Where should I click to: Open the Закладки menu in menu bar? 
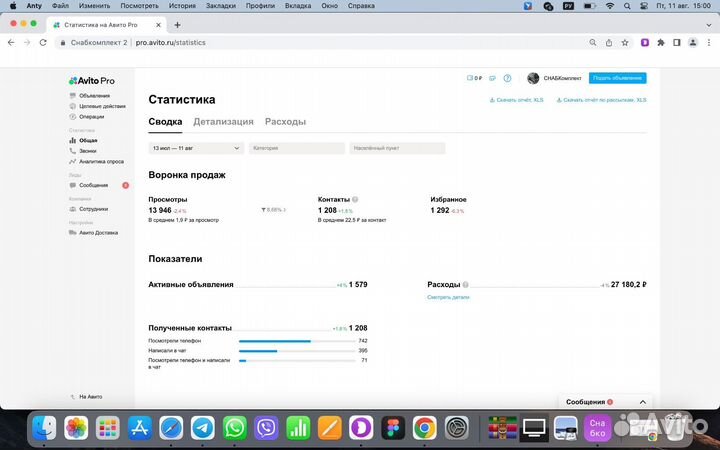[x=220, y=5]
